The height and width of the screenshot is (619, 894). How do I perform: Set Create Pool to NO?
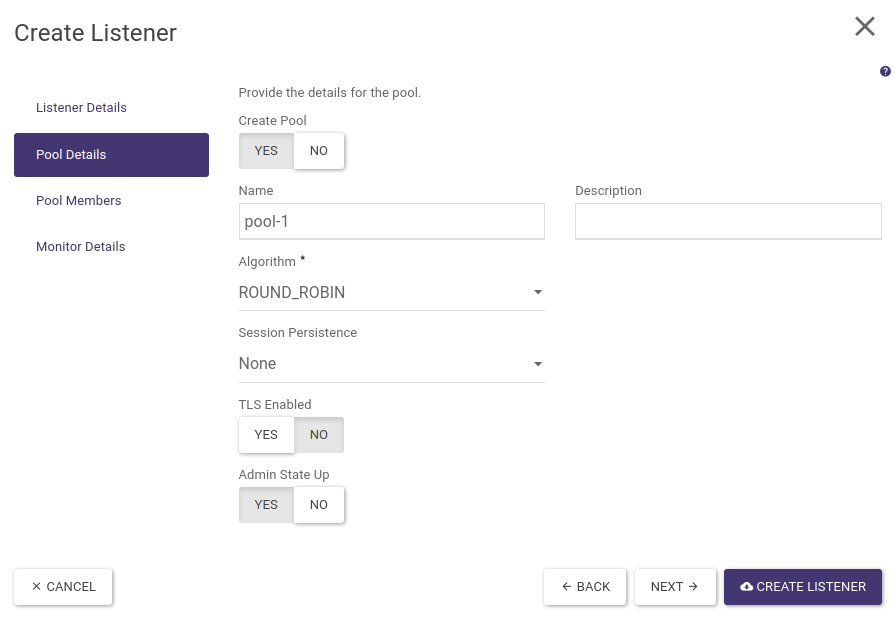318,151
